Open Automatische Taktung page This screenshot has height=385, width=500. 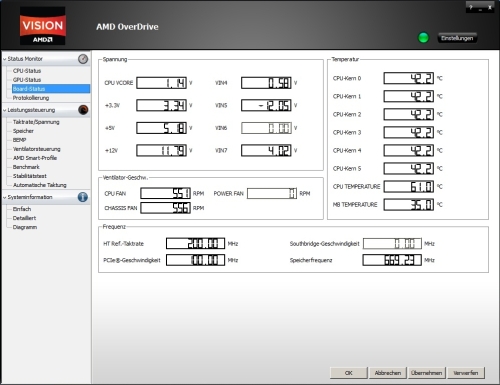[x=39, y=185]
